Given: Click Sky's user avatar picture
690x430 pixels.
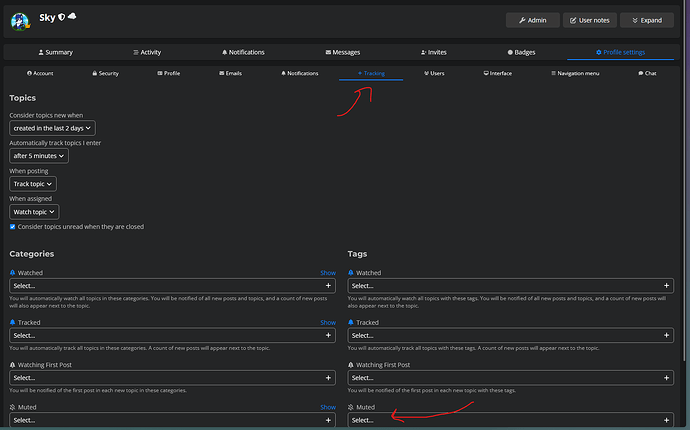Looking at the screenshot, I should (20, 21).
